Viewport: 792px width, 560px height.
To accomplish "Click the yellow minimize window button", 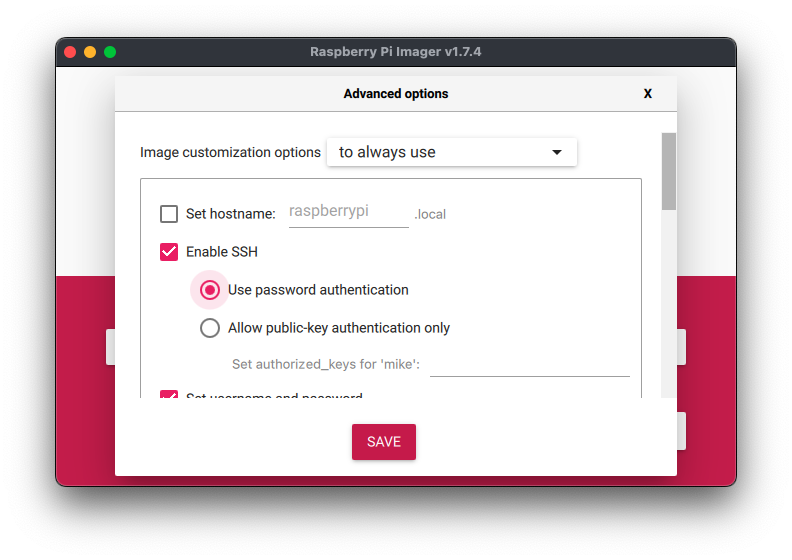I will click(90, 52).
